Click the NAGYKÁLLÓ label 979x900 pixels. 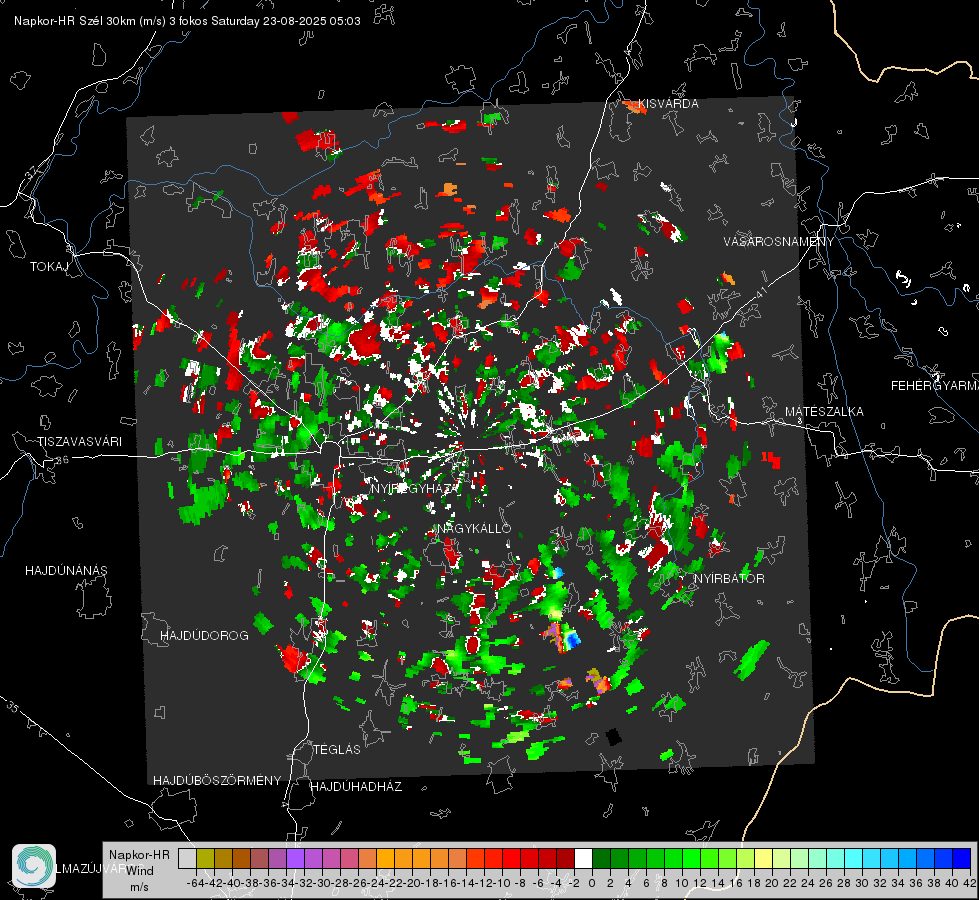point(474,529)
